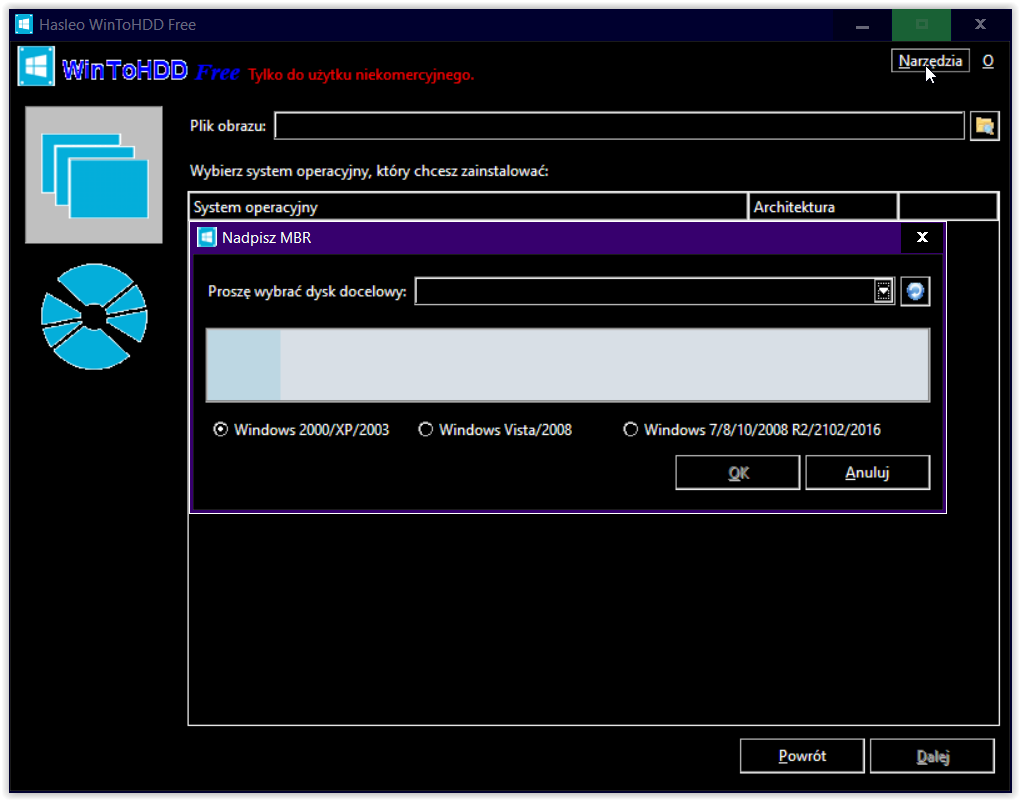Click the 'Tylko do użytku niekomercyjnego.' text
Viewport: 1020px width, 801px height.
click(361, 75)
